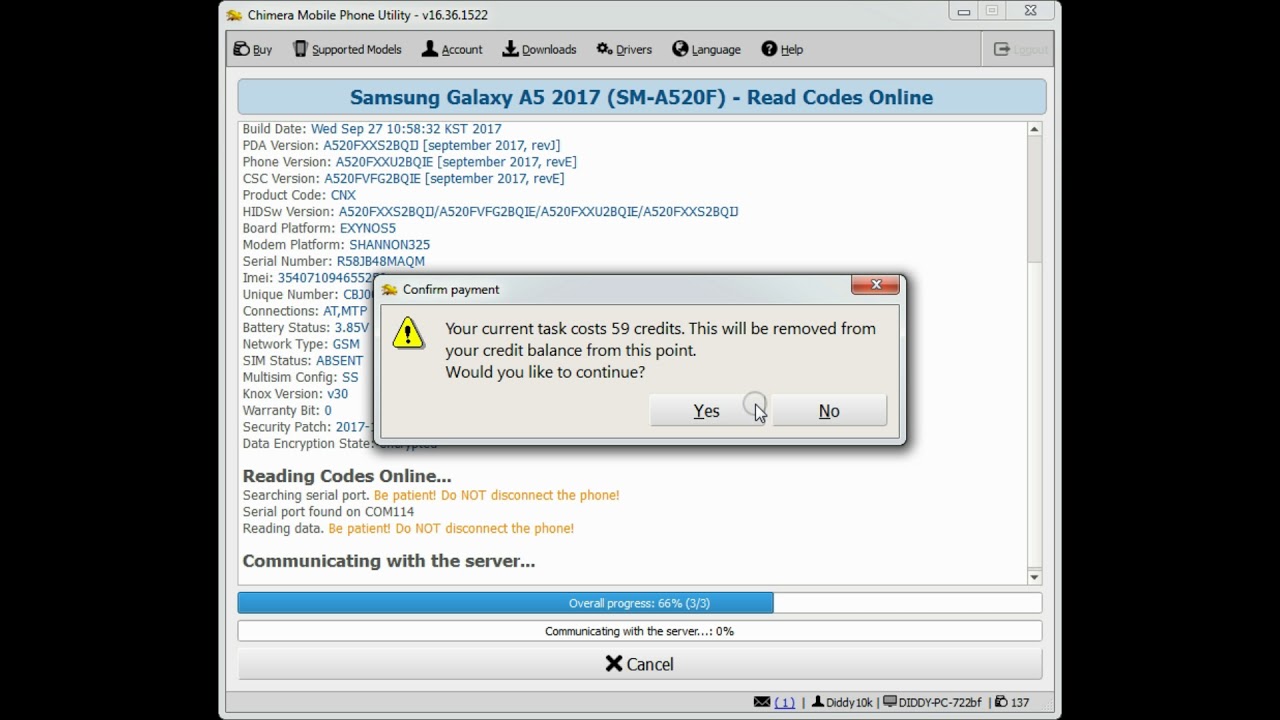Screen dimensions: 1280x720
Task: Click Multisim Config SS text
Action: point(300,377)
